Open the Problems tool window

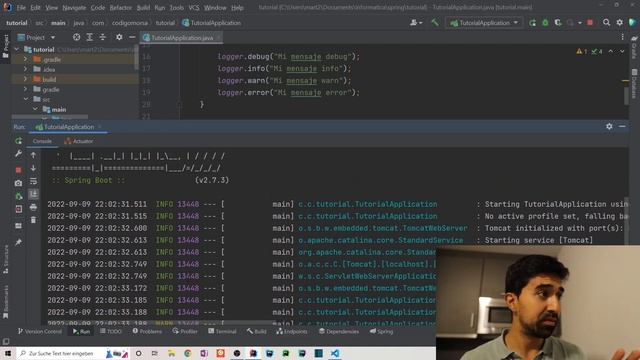[147, 331]
